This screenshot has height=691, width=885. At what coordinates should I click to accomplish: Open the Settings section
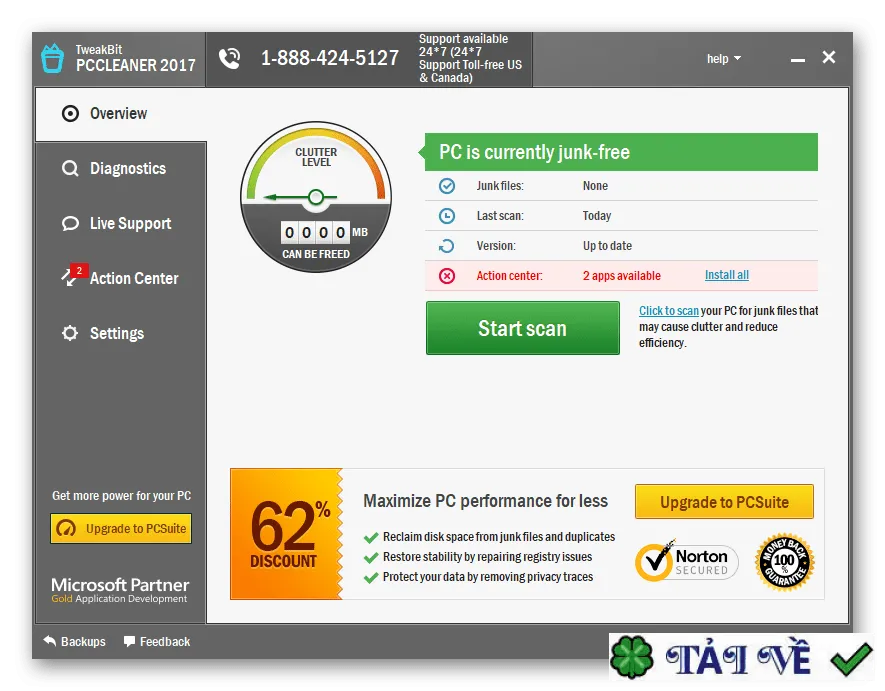[x=121, y=333]
